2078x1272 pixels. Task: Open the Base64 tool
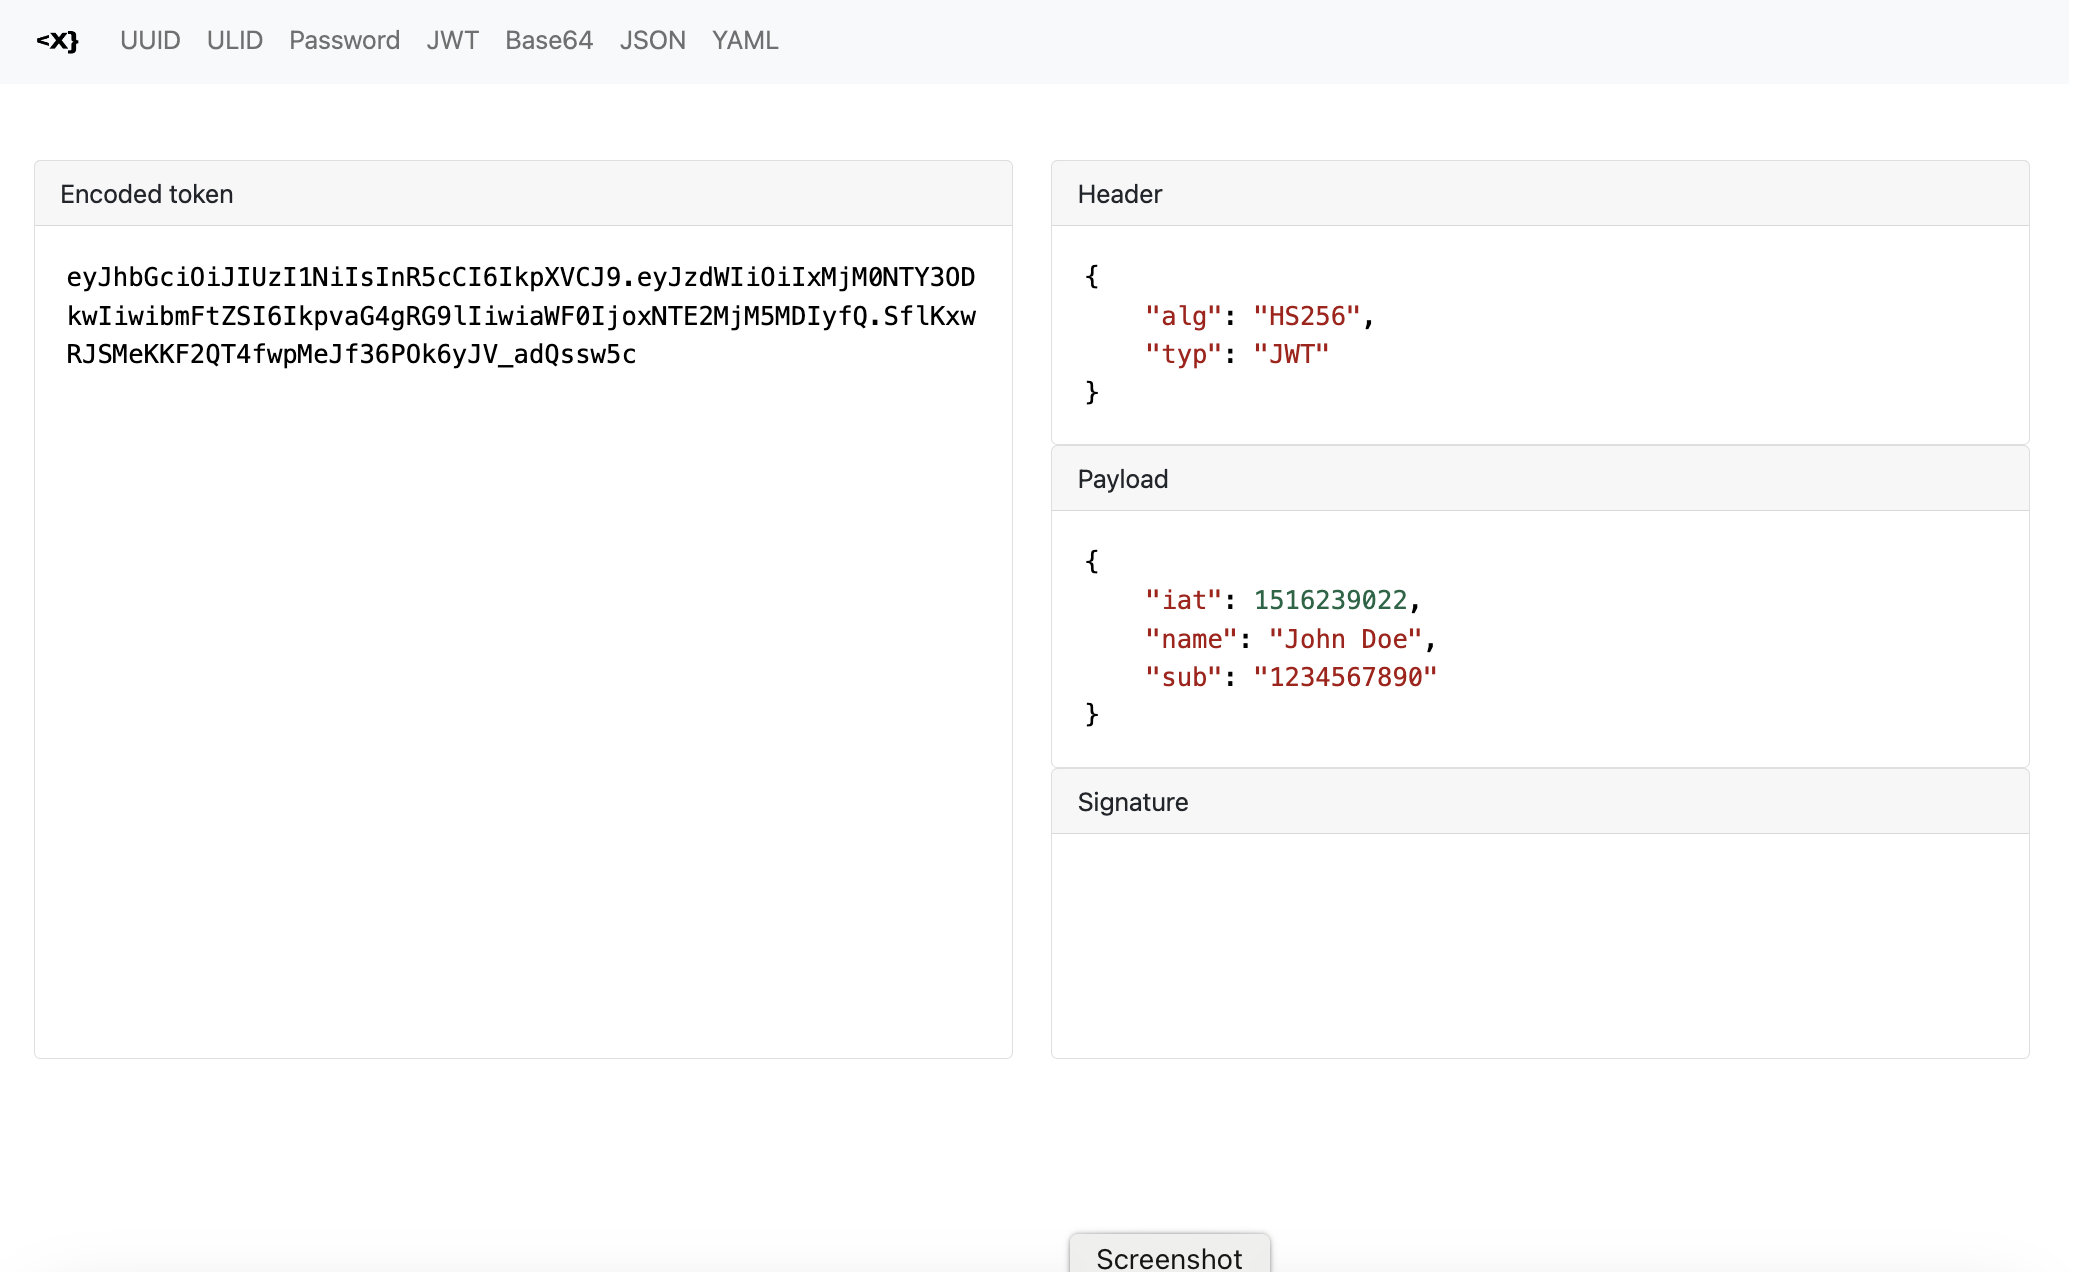(x=548, y=41)
